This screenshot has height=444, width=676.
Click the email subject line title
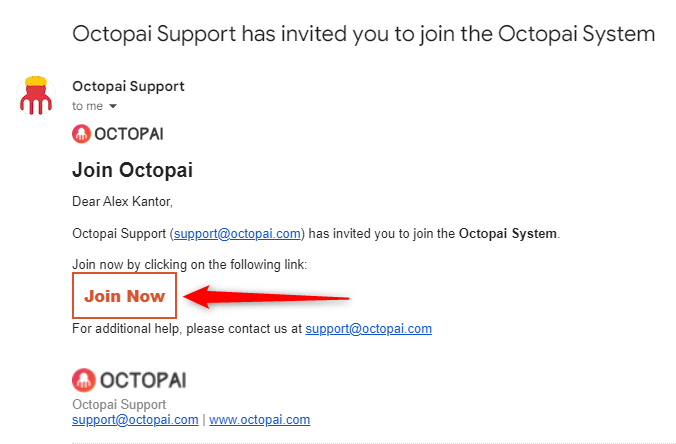(x=363, y=34)
